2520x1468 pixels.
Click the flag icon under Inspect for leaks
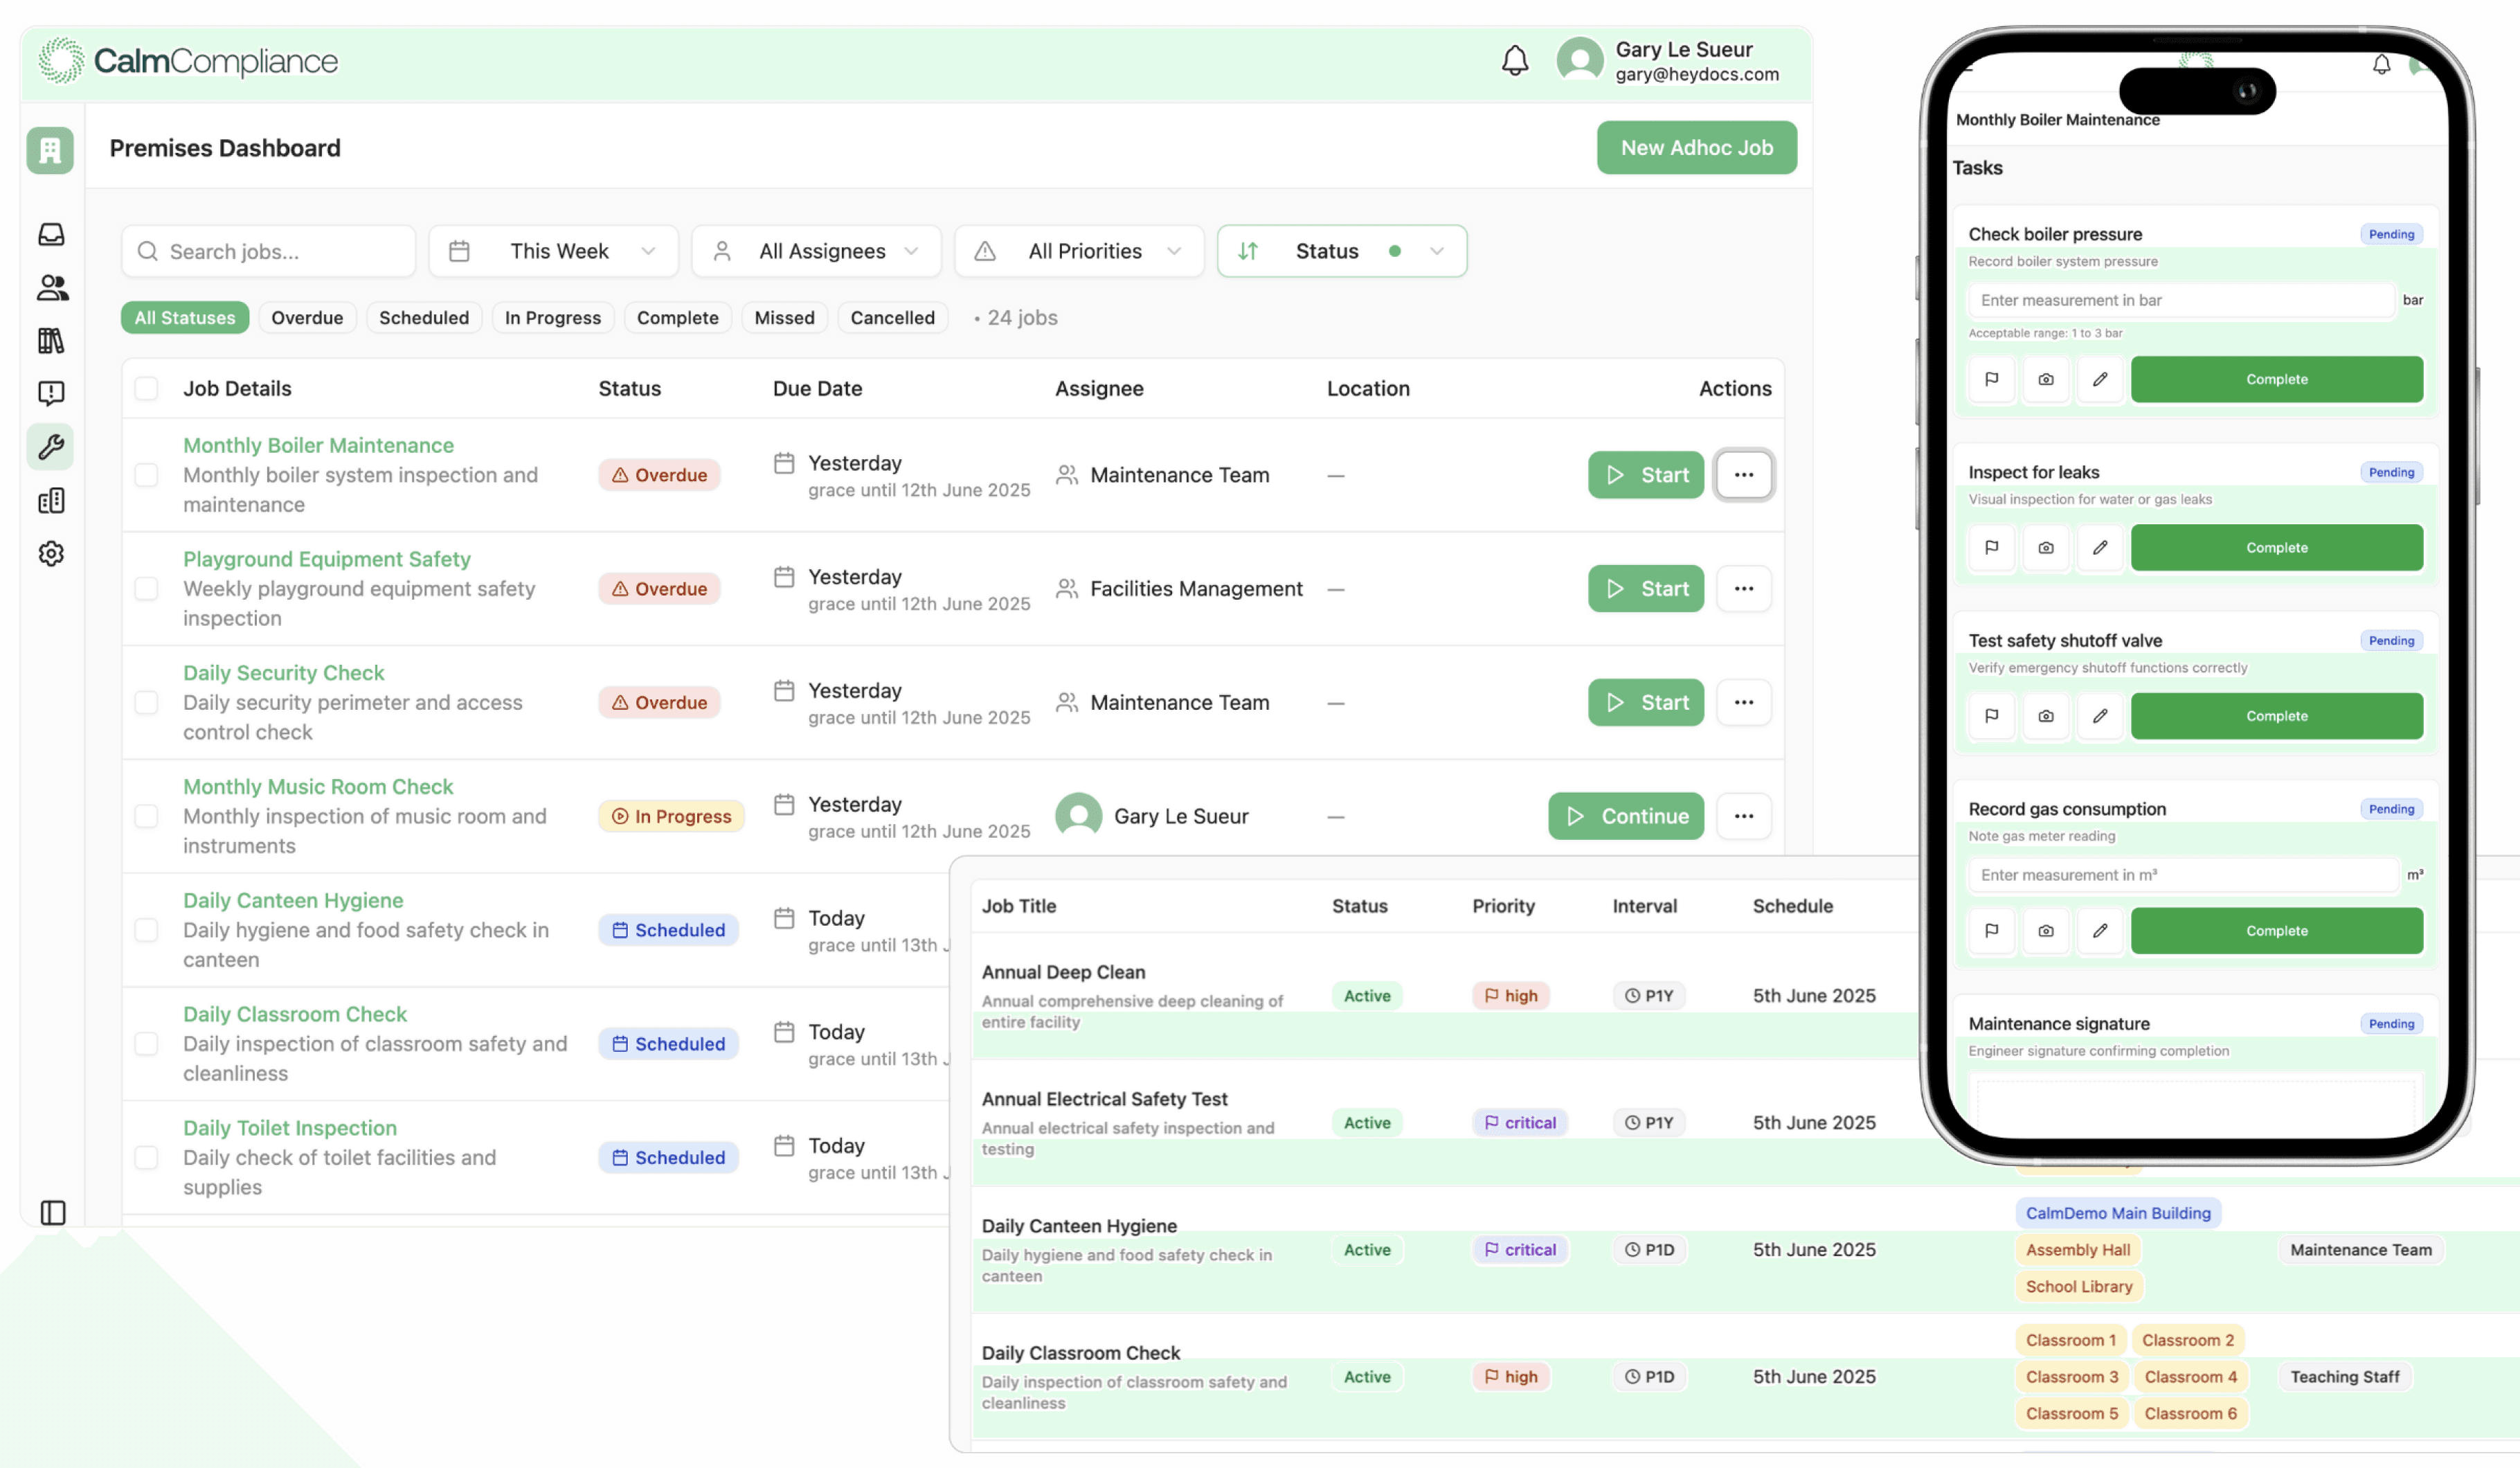[1991, 548]
